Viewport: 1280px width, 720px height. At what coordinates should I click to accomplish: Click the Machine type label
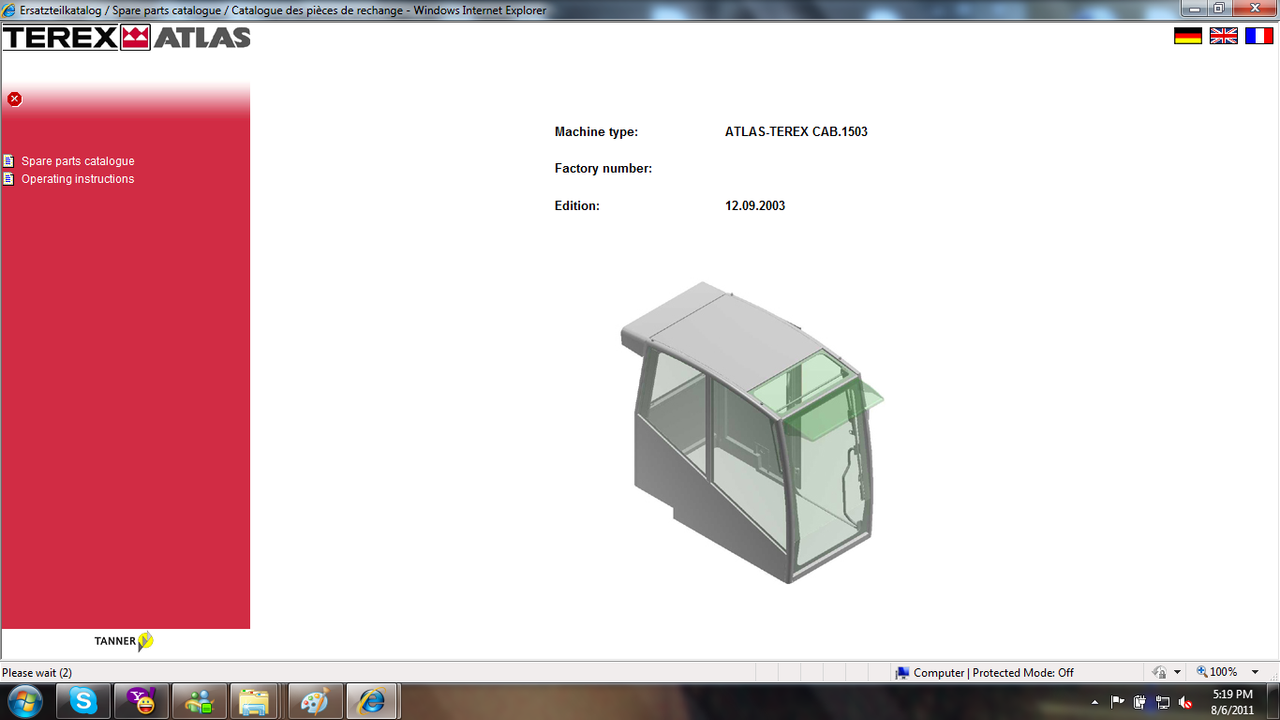point(596,132)
